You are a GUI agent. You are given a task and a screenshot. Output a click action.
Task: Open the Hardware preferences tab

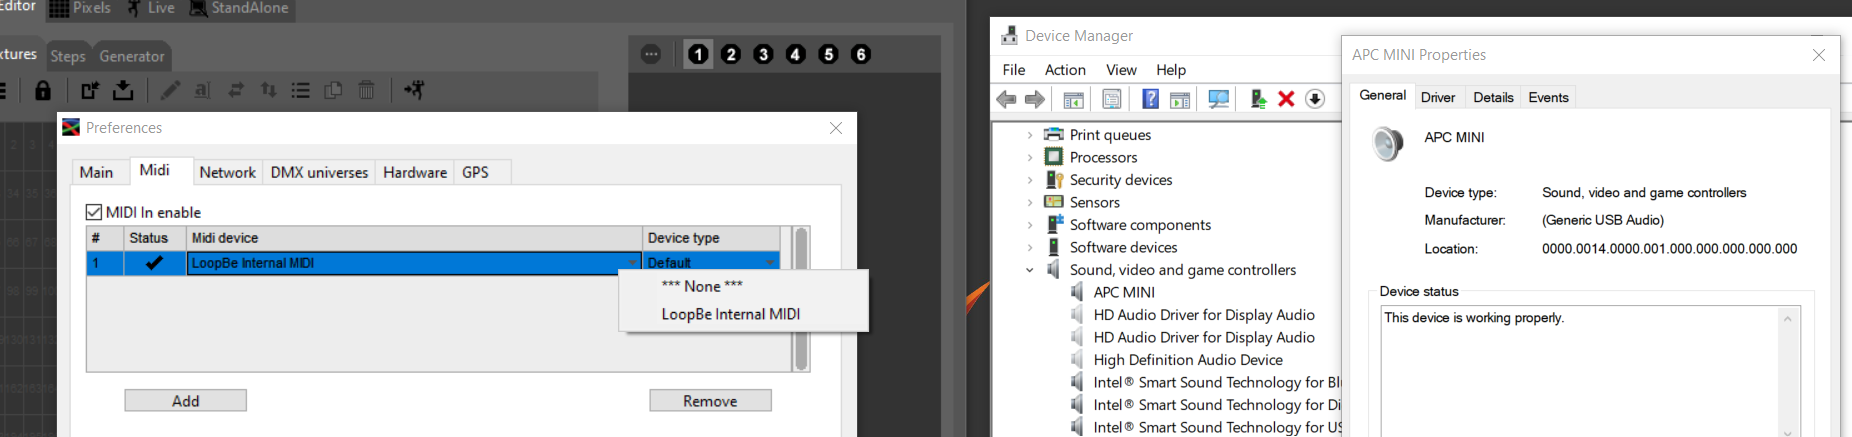[x=415, y=172]
